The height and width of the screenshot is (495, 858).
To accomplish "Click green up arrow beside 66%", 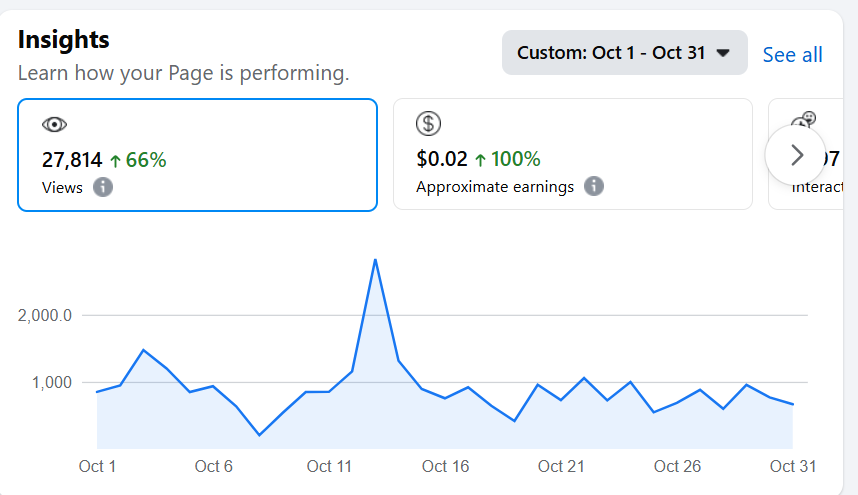I will pos(115,159).
